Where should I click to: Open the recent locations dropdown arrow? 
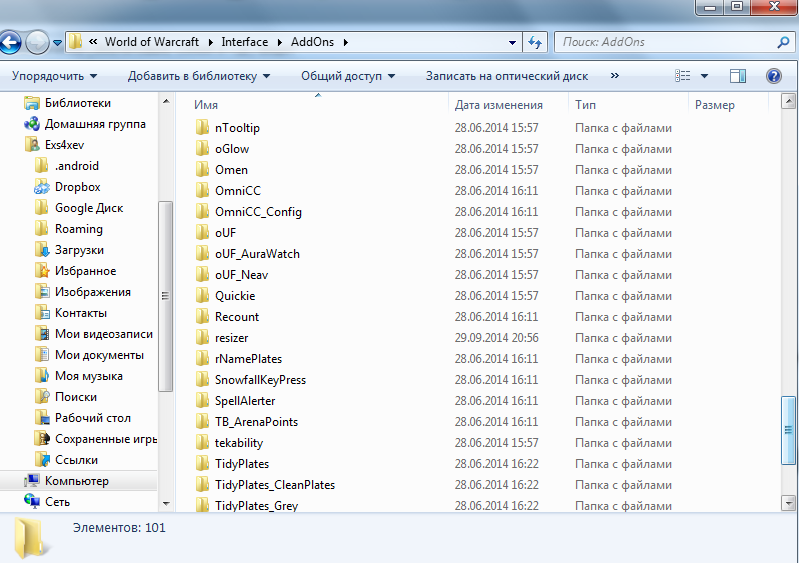click(58, 43)
